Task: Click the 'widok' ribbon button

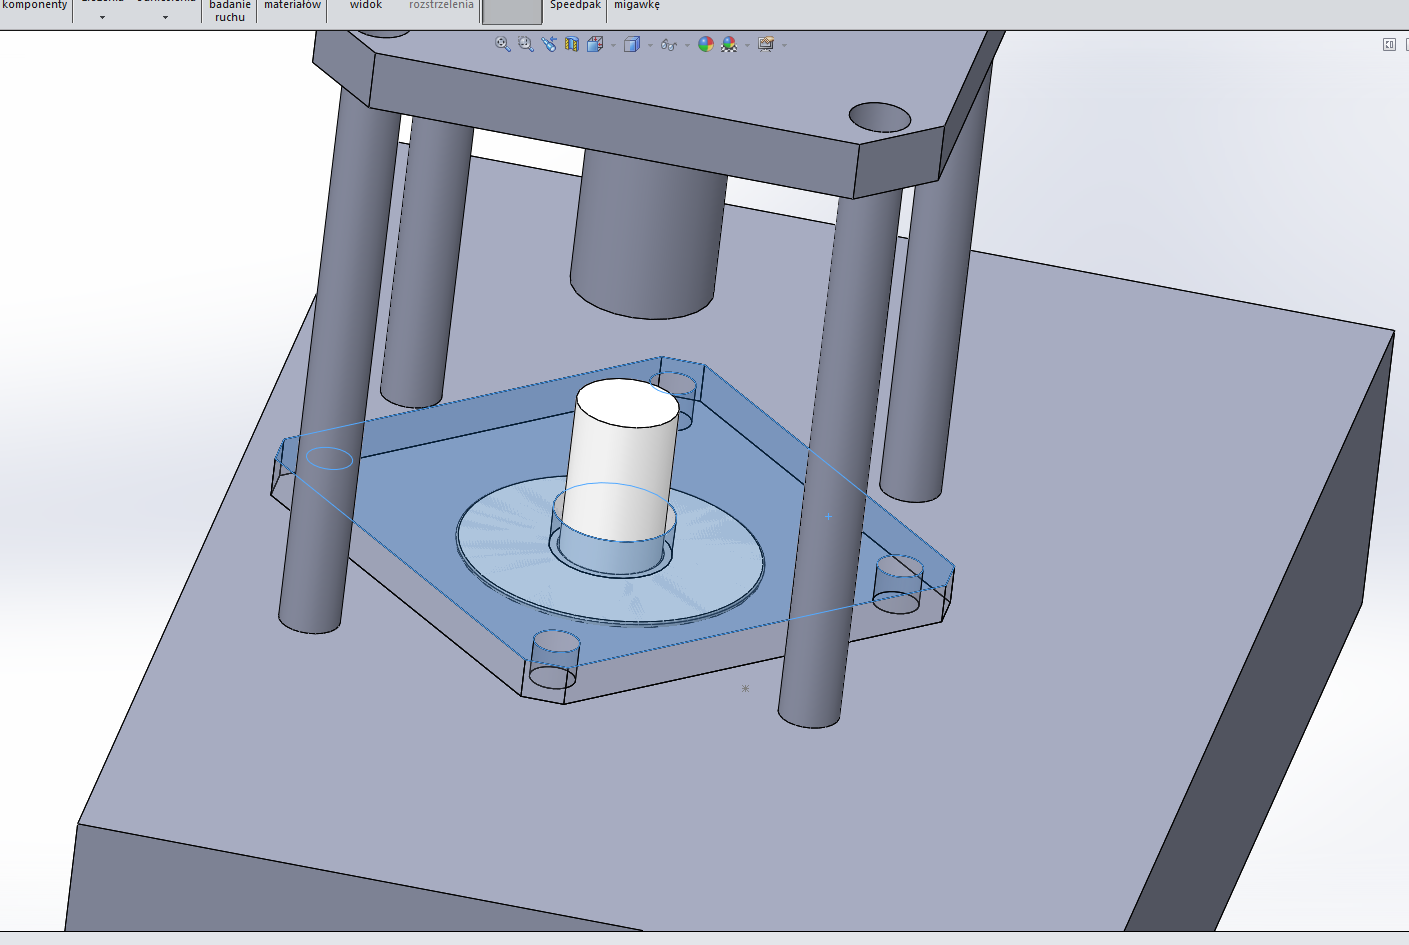Action: tap(366, 6)
